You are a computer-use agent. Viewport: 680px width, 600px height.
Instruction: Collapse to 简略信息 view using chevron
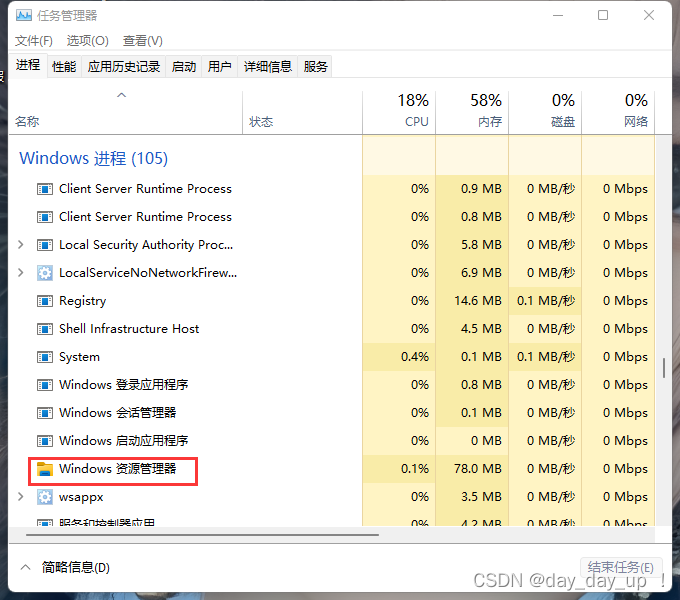click(x=26, y=567)
